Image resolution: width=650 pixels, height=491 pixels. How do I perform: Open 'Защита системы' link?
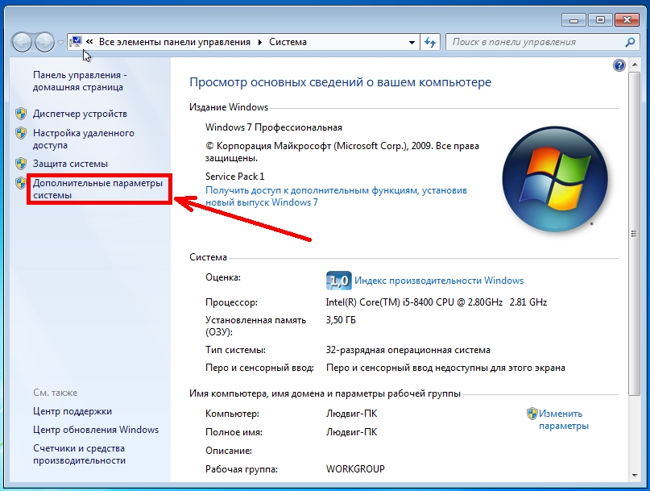[70, 163]
